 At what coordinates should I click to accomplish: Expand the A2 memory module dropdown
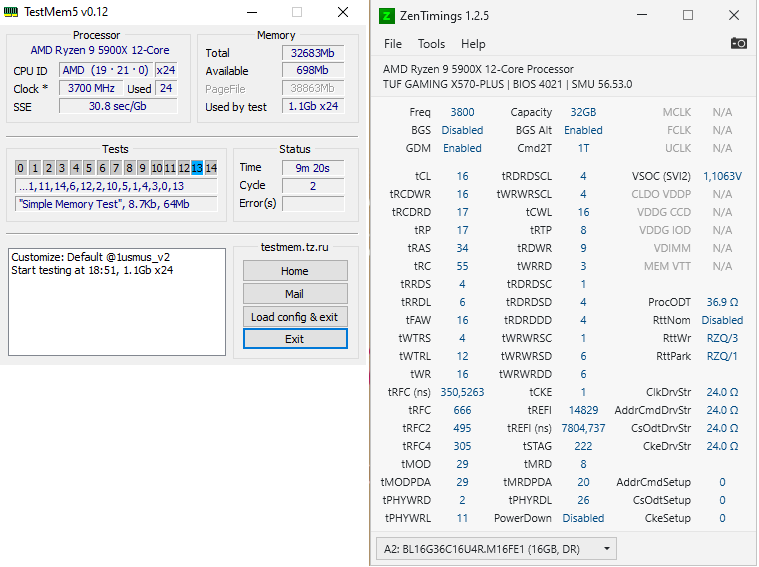tap(496, 549)
